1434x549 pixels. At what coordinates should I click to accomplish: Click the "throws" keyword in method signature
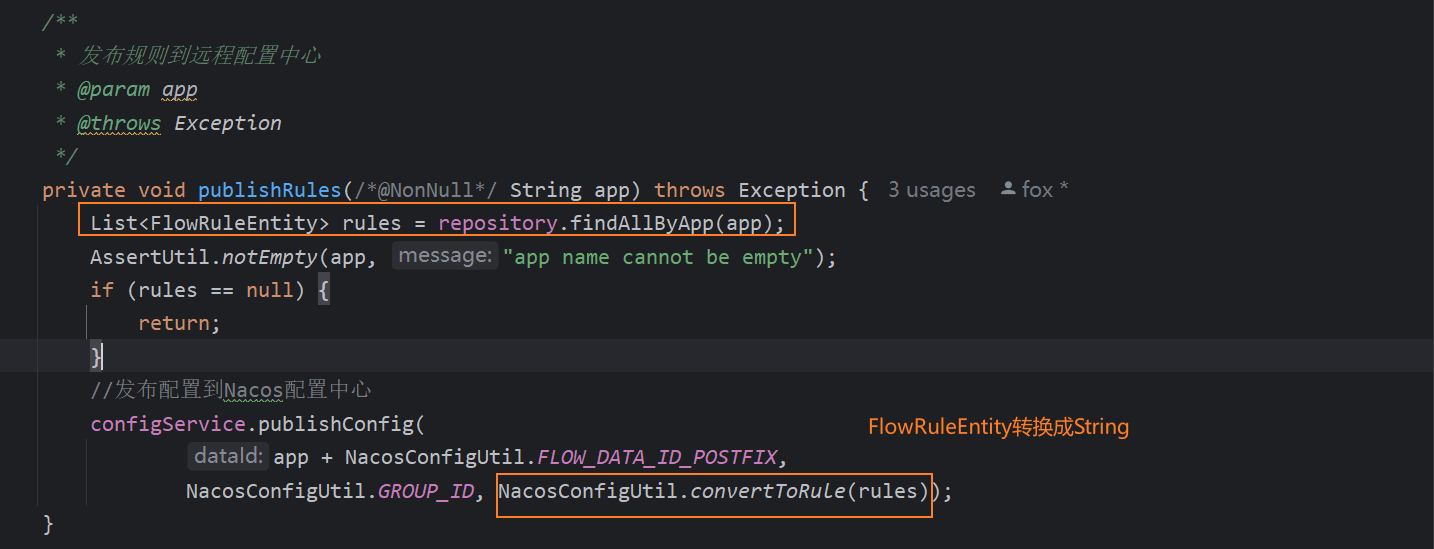pyautogui.click(x=690, y=190)
